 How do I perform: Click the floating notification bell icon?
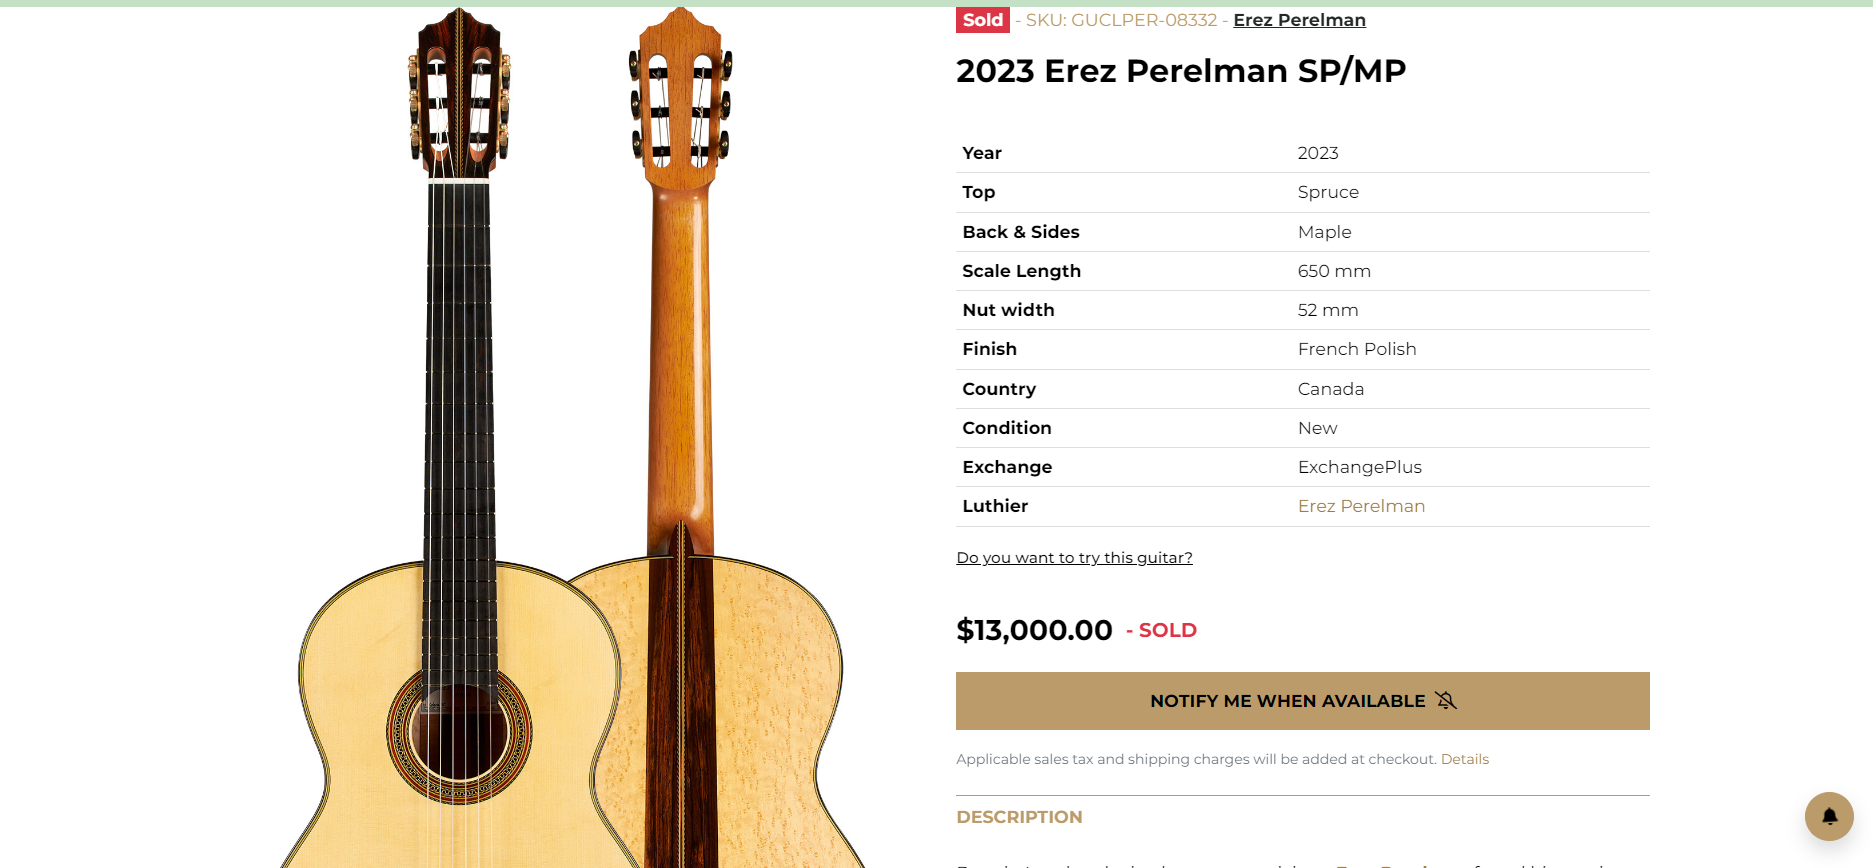coord(1828,816)
